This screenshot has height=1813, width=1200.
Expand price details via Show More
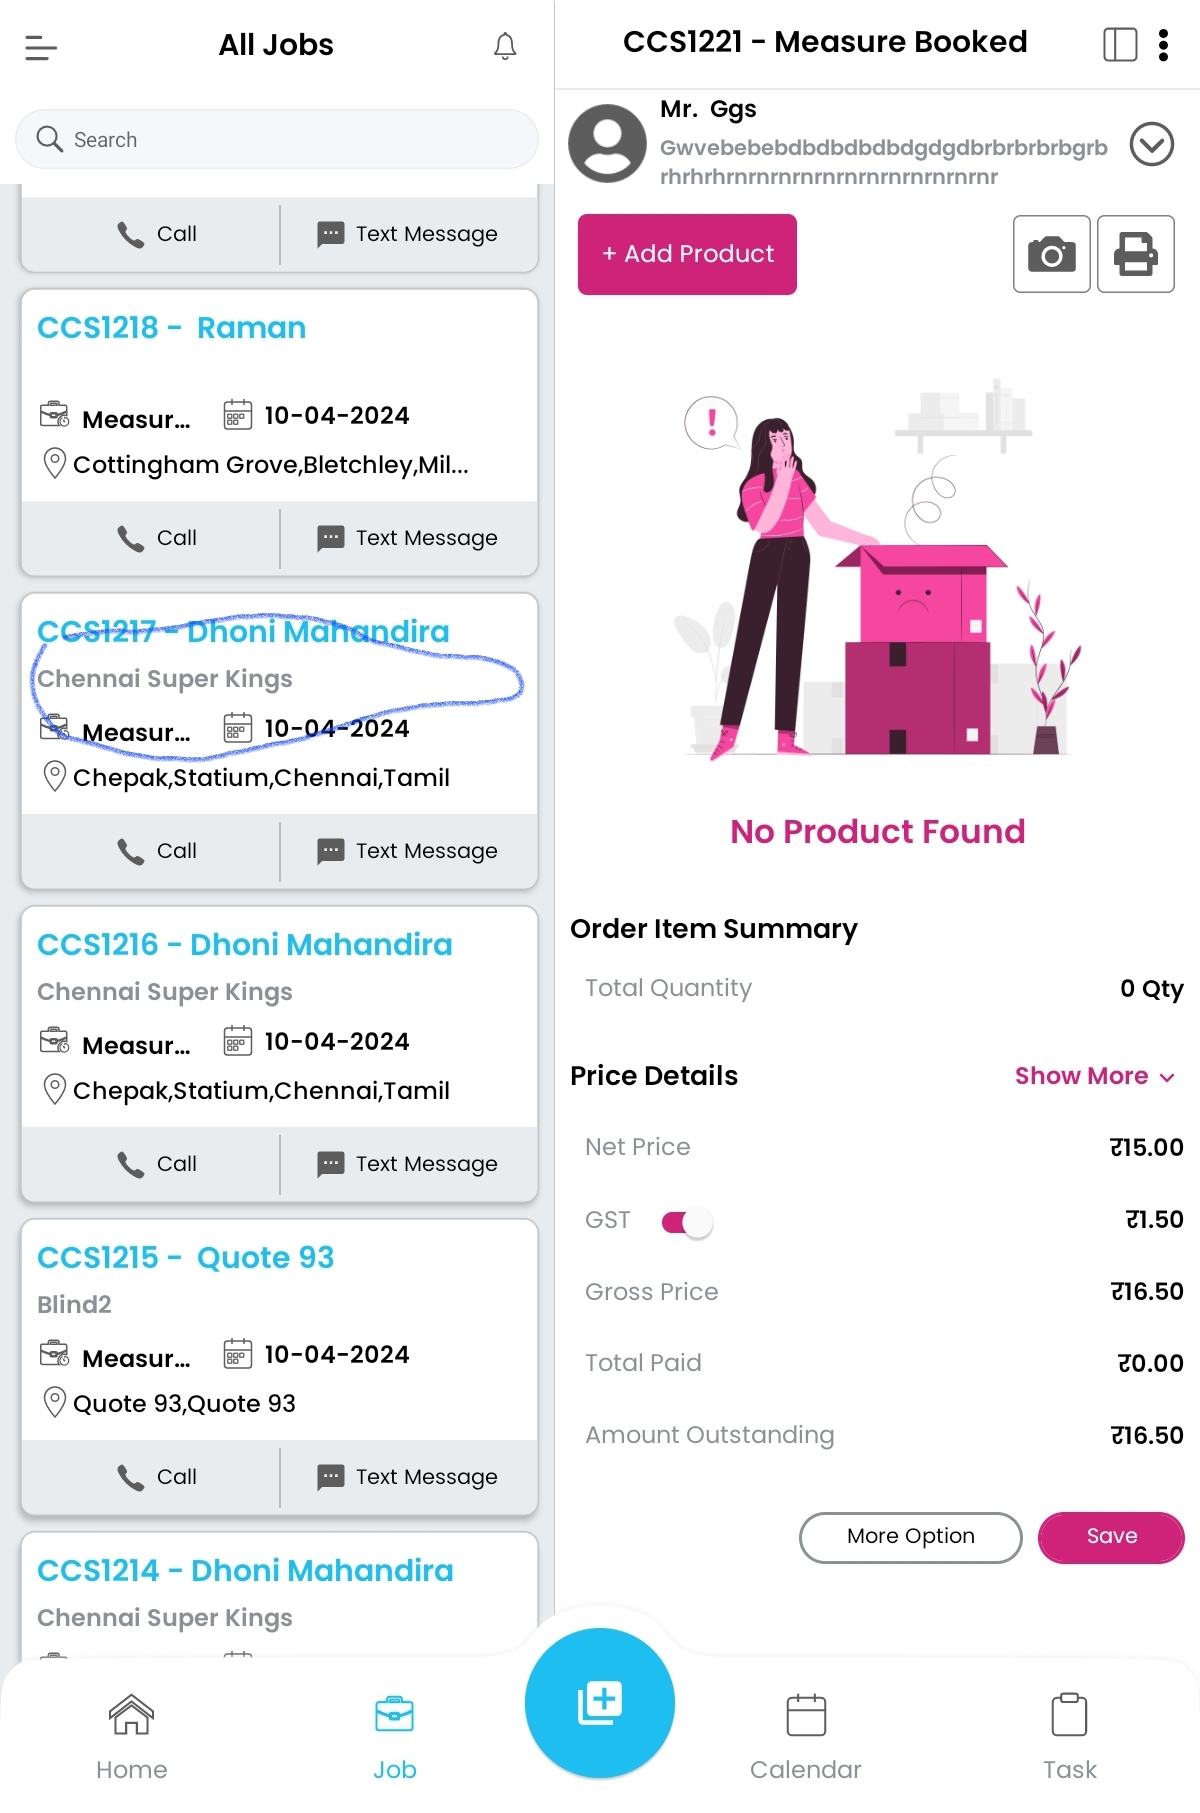(1094, 1076)
